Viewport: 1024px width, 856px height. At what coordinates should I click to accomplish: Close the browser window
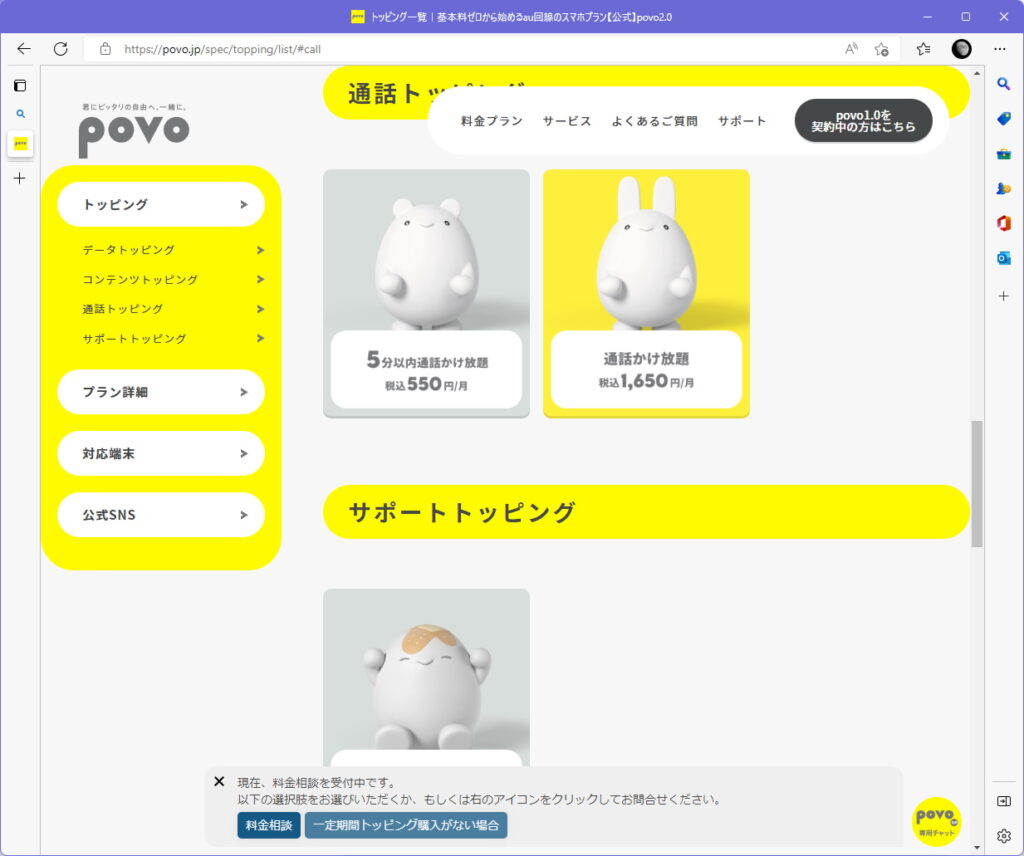[1004, 17]
